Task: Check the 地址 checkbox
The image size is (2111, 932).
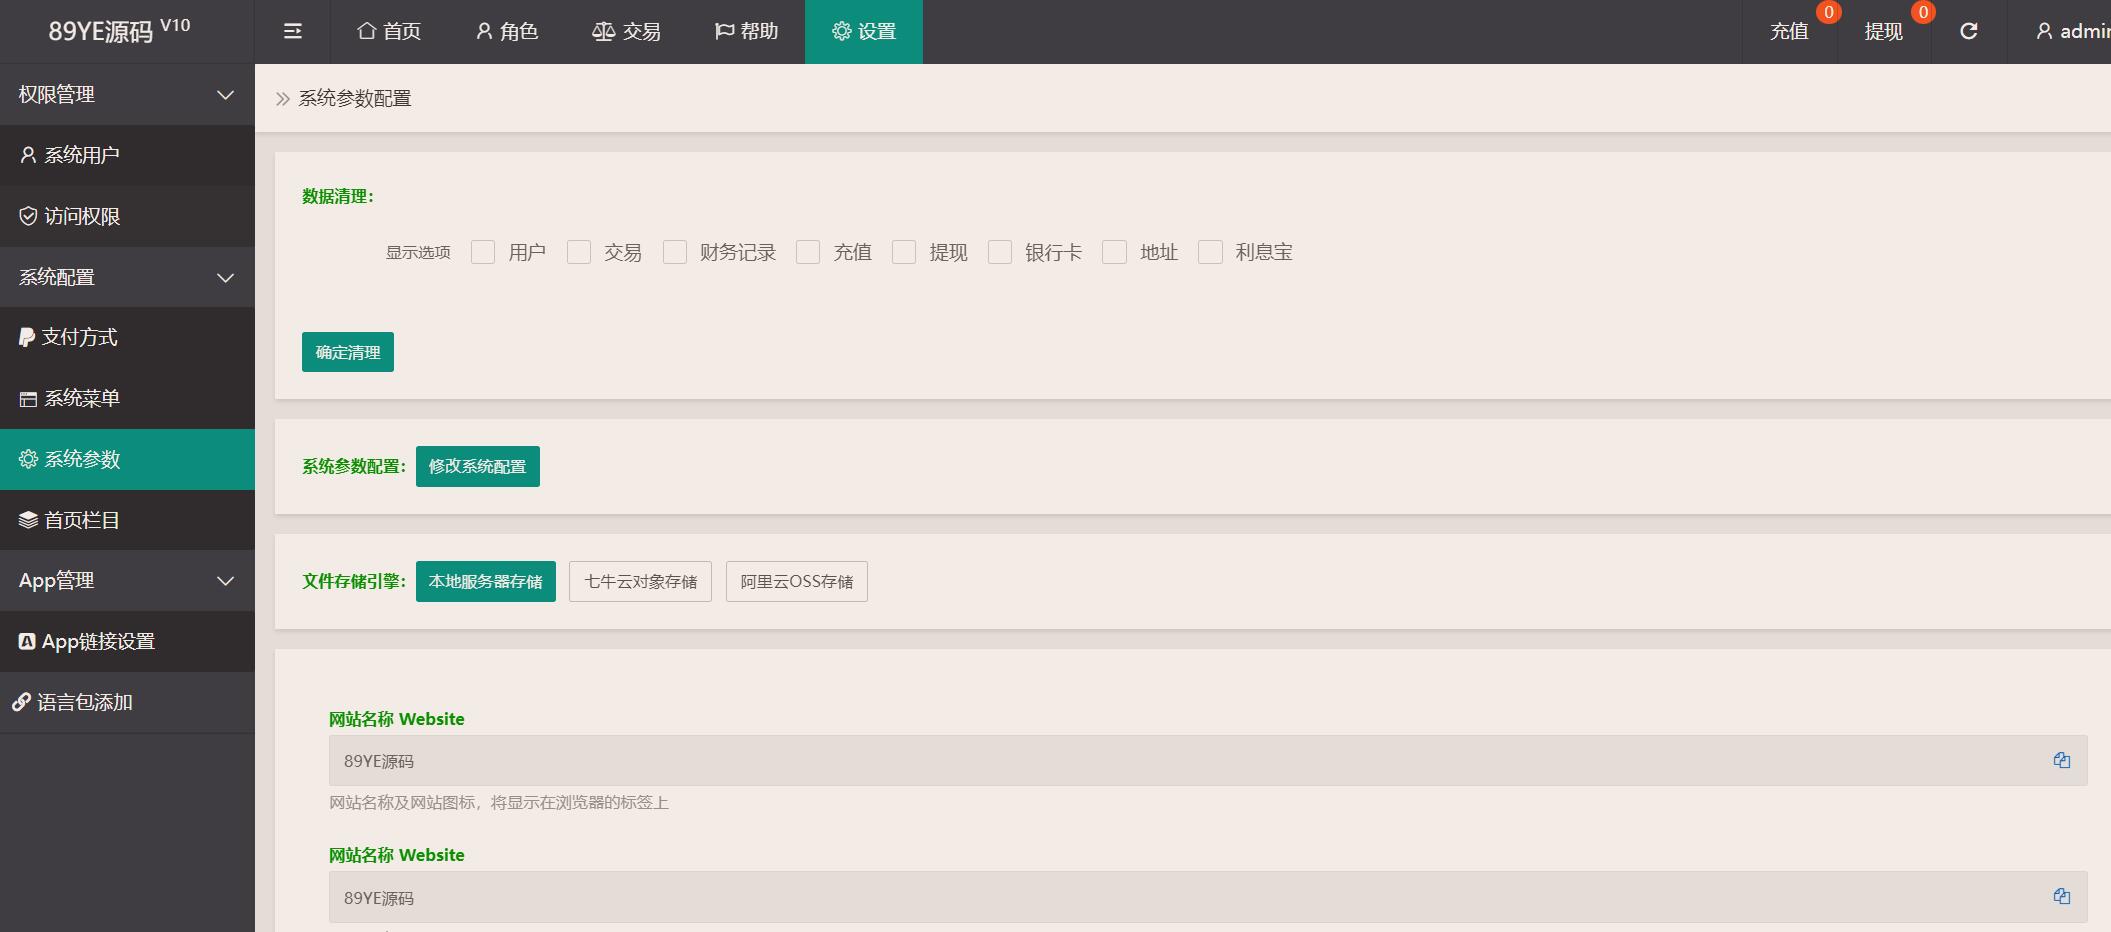Action: (1114, 252)
